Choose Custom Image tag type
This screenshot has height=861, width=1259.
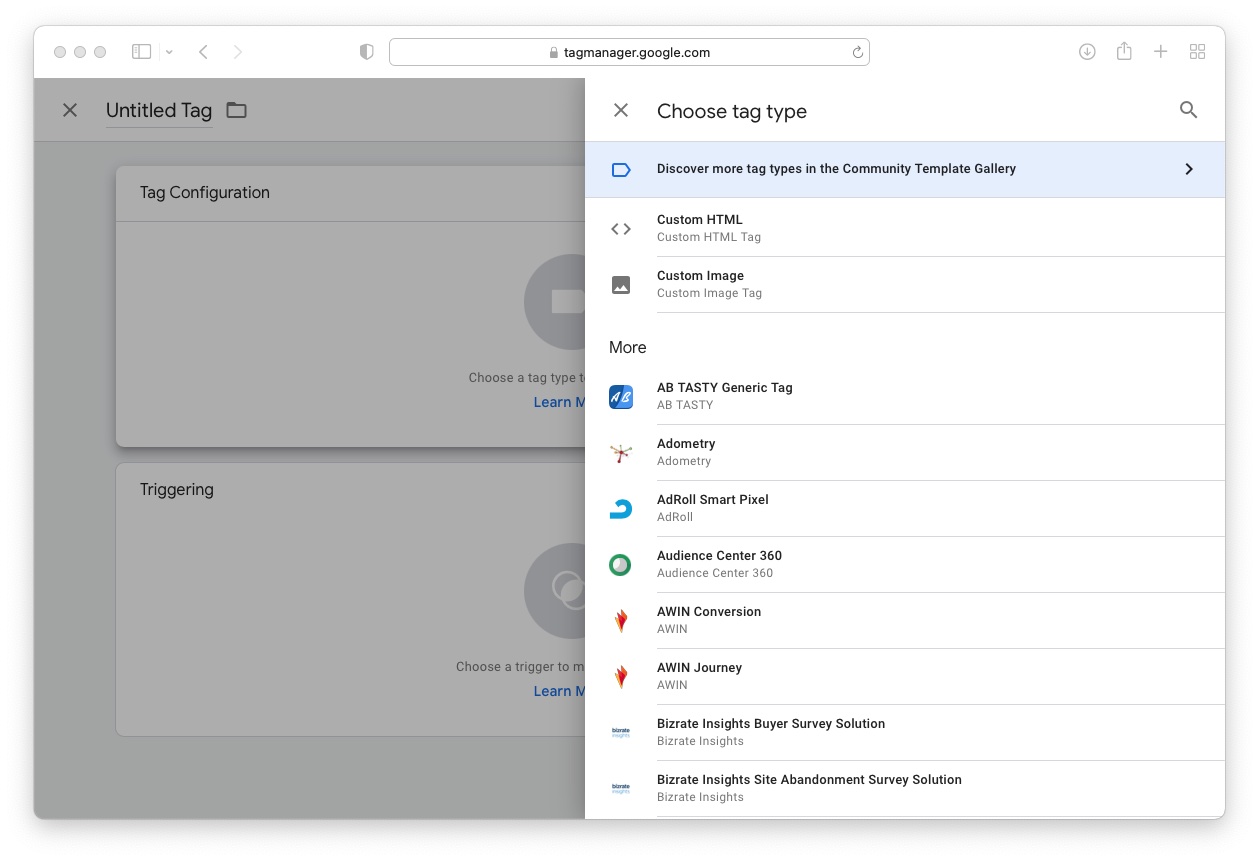tap(905, 285)
